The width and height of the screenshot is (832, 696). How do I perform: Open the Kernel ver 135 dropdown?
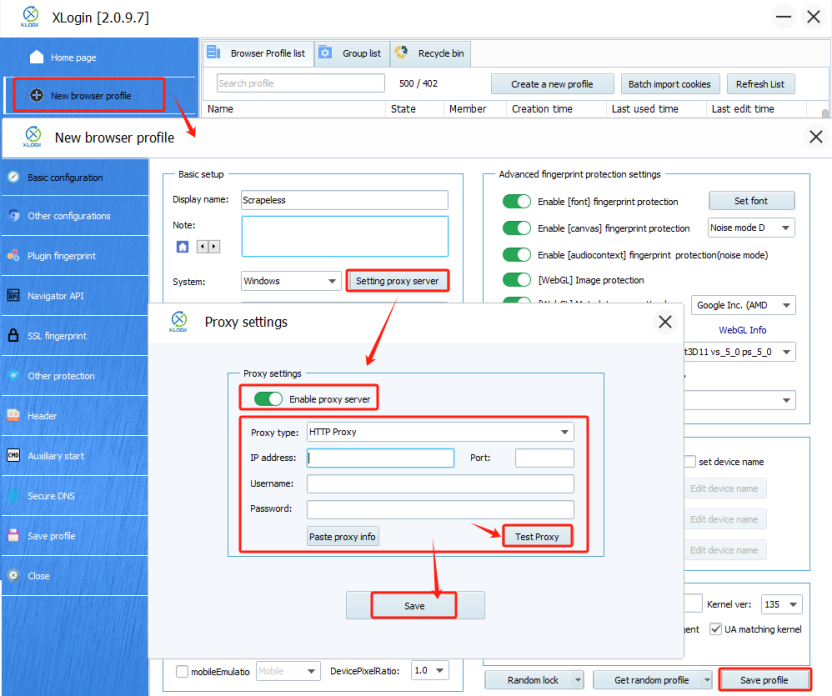point(782,604)
